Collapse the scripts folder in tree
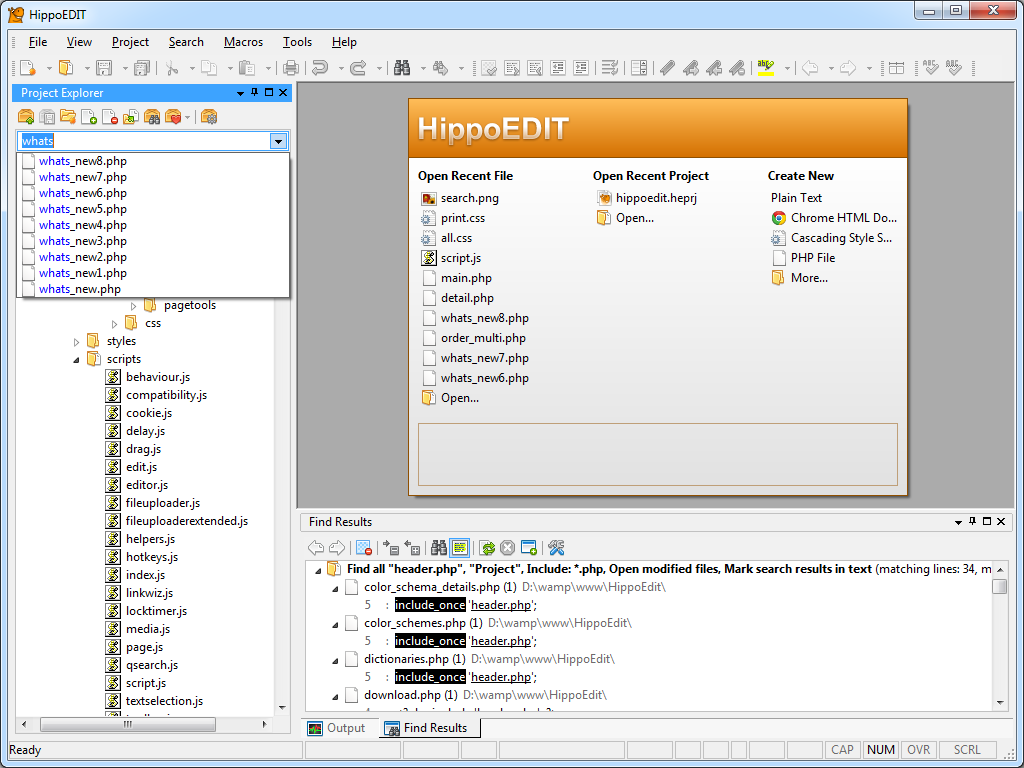Viewport: 1024px width, 768px height. 76,359
